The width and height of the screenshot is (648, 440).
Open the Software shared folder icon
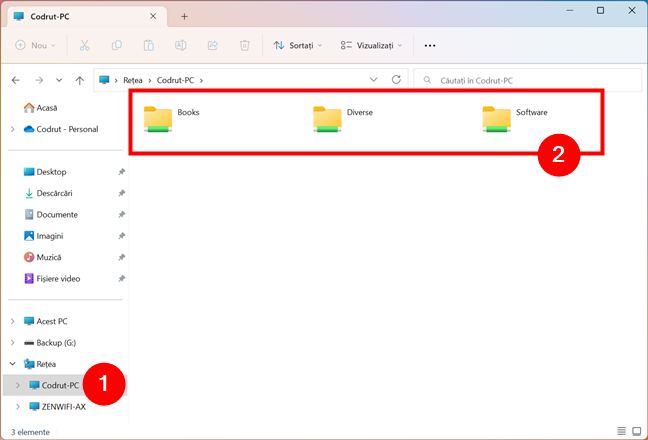(x=496, y=119)
